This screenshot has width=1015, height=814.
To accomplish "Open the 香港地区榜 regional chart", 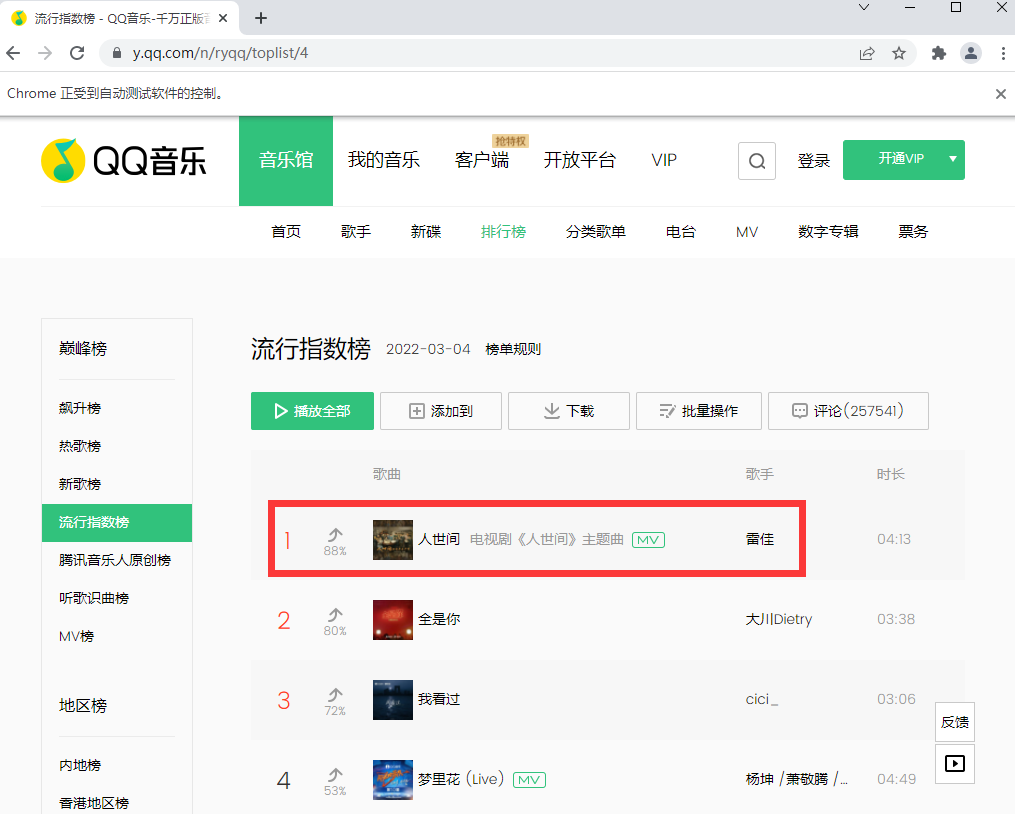I will tap(94, 803).
